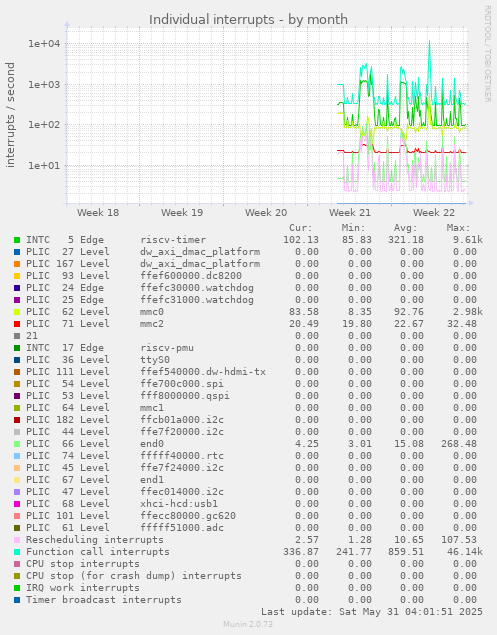The height and width of the screenshot is (635, 497).
Task: Click the graph title Individual interrupts - by month
Action: point(248,19)
